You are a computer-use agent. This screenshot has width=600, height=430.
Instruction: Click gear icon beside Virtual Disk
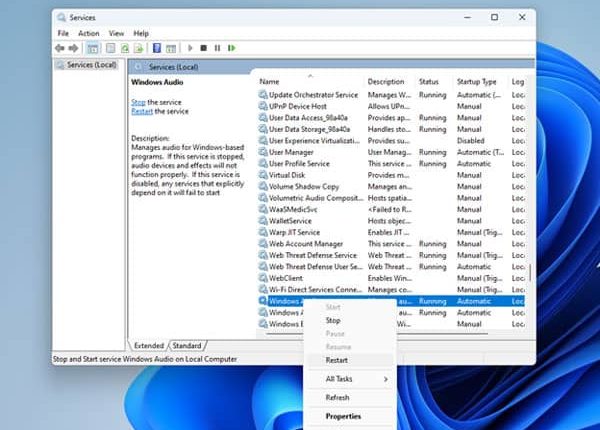(263, 175)
